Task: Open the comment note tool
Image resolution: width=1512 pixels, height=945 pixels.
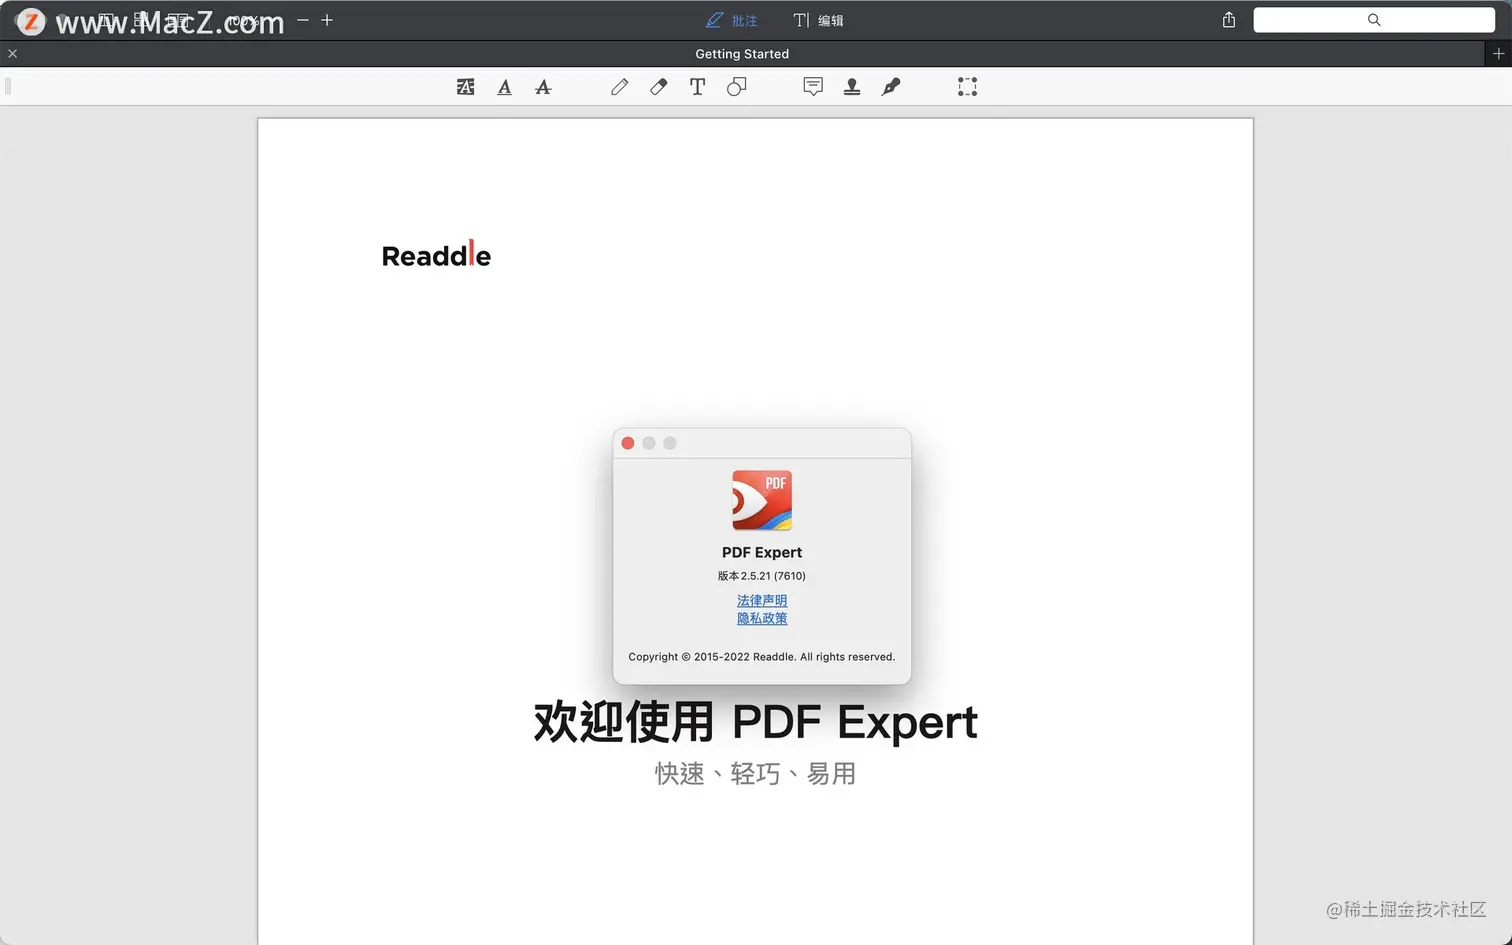Action: [812, 87]
